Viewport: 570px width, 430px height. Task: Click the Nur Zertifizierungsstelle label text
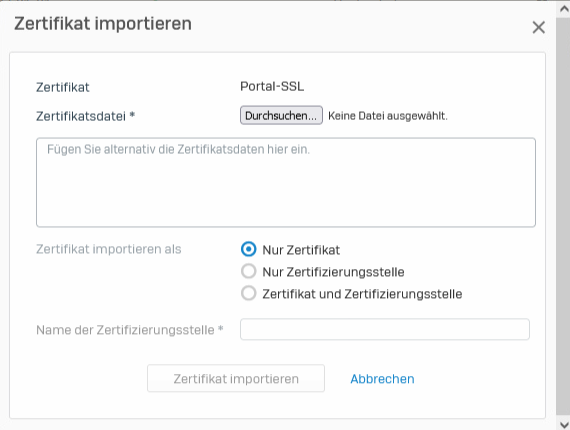click(333, 272)
